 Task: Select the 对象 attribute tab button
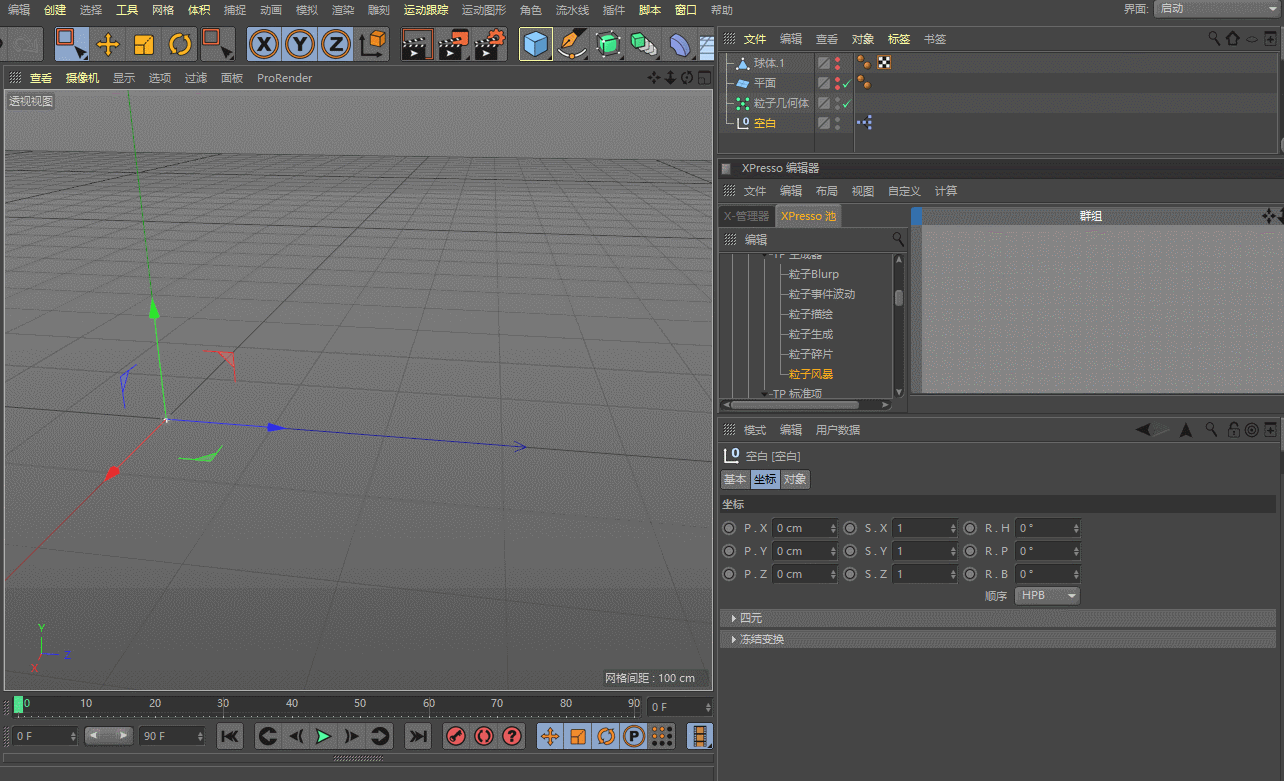tap(795, 479)
